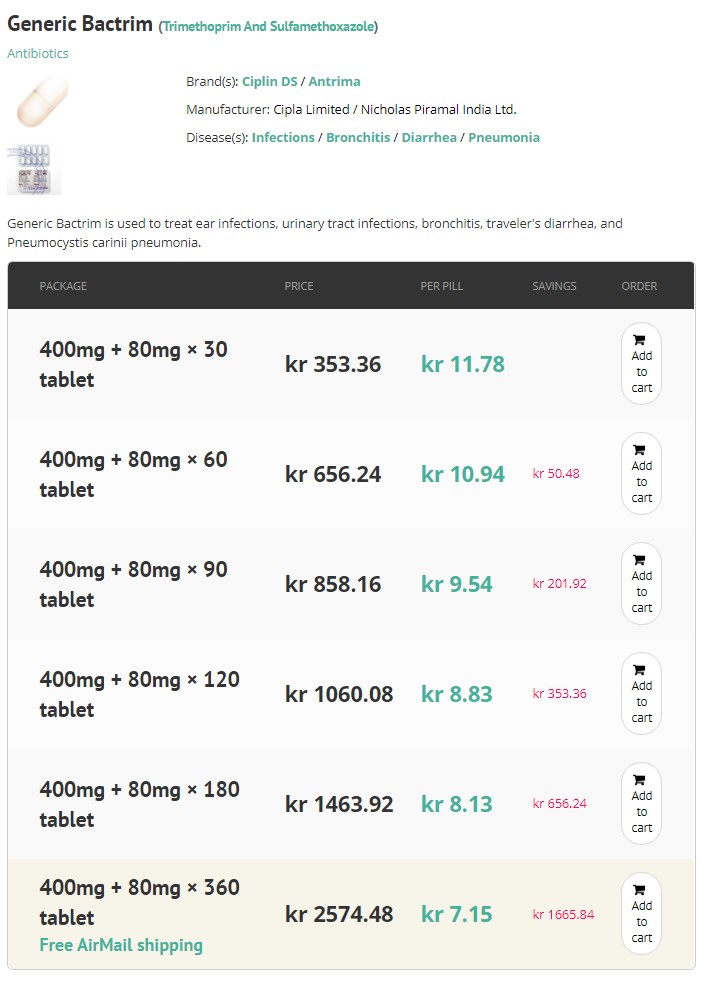The width and height of the screenshot is (701, 994).
Task: Click the Generic Bactrim heading
Action: [80, 24]
